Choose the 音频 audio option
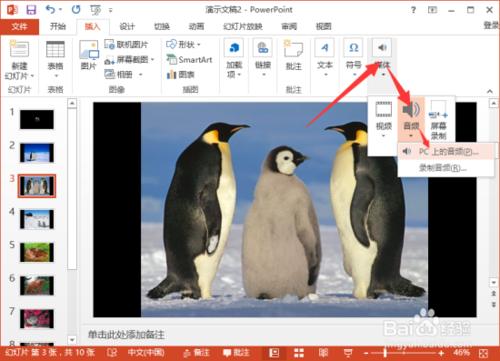Screen dimensions: 500x361 pyautogui.click(x=411, y=119)
